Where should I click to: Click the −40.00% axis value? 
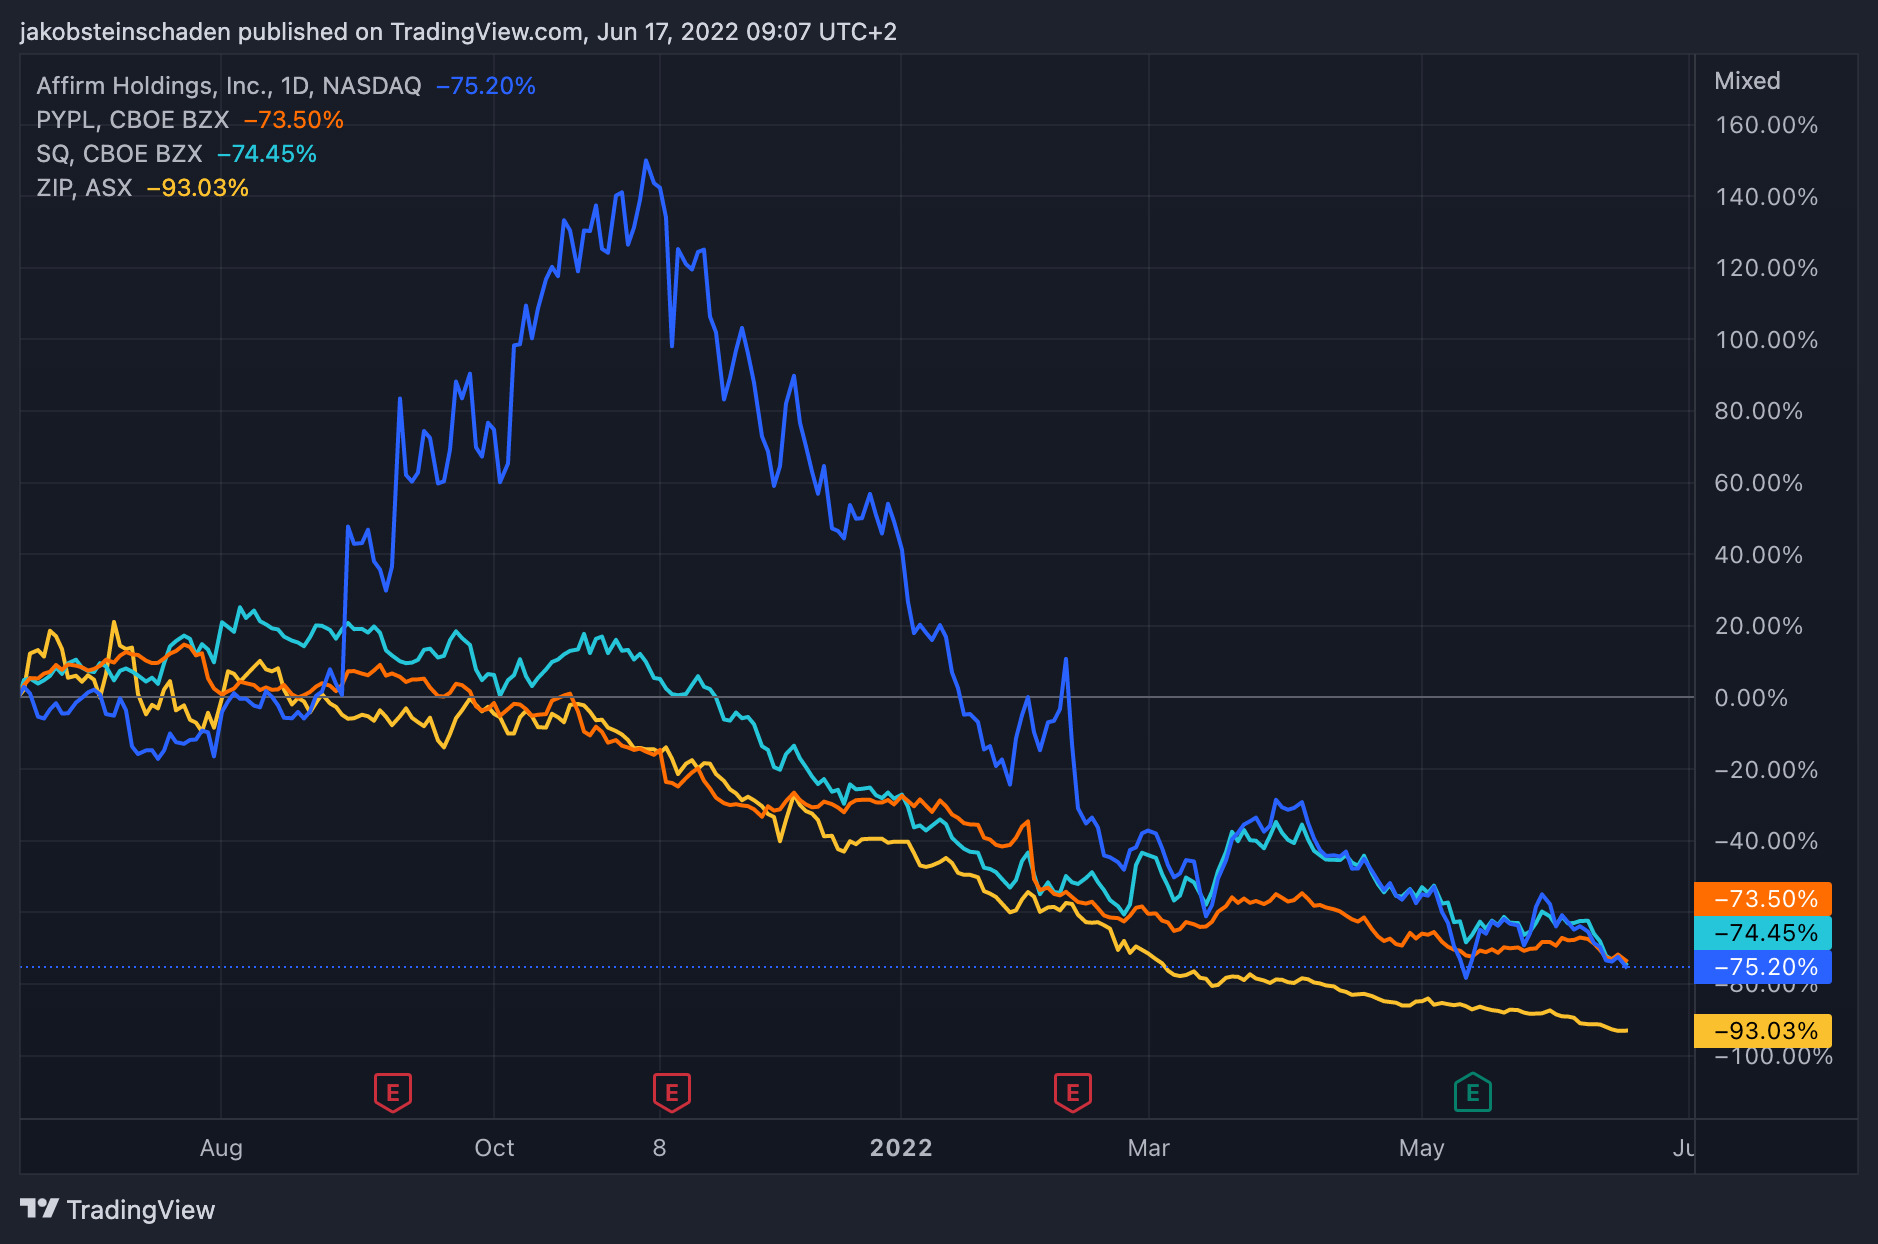click(x=1766, y=841)
